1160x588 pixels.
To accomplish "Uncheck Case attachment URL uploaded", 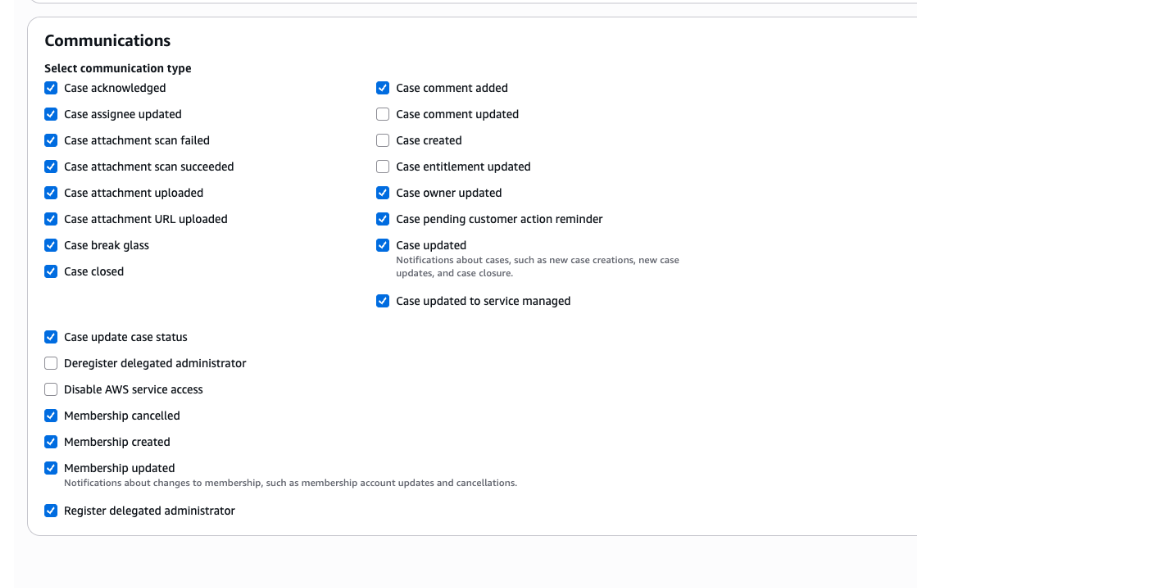I will (x=51, y=219).
